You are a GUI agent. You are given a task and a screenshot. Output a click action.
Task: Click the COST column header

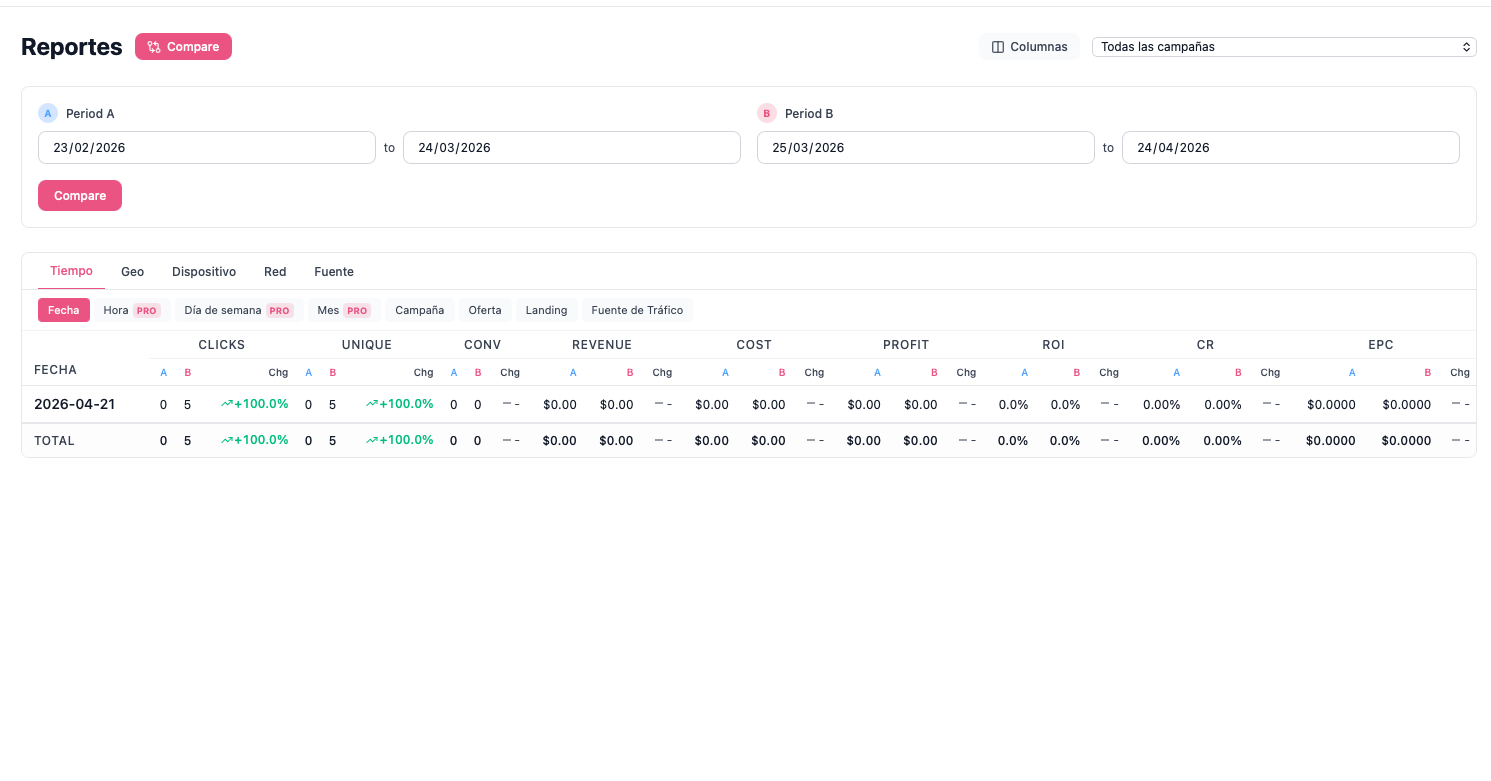[x=754, y=345]
